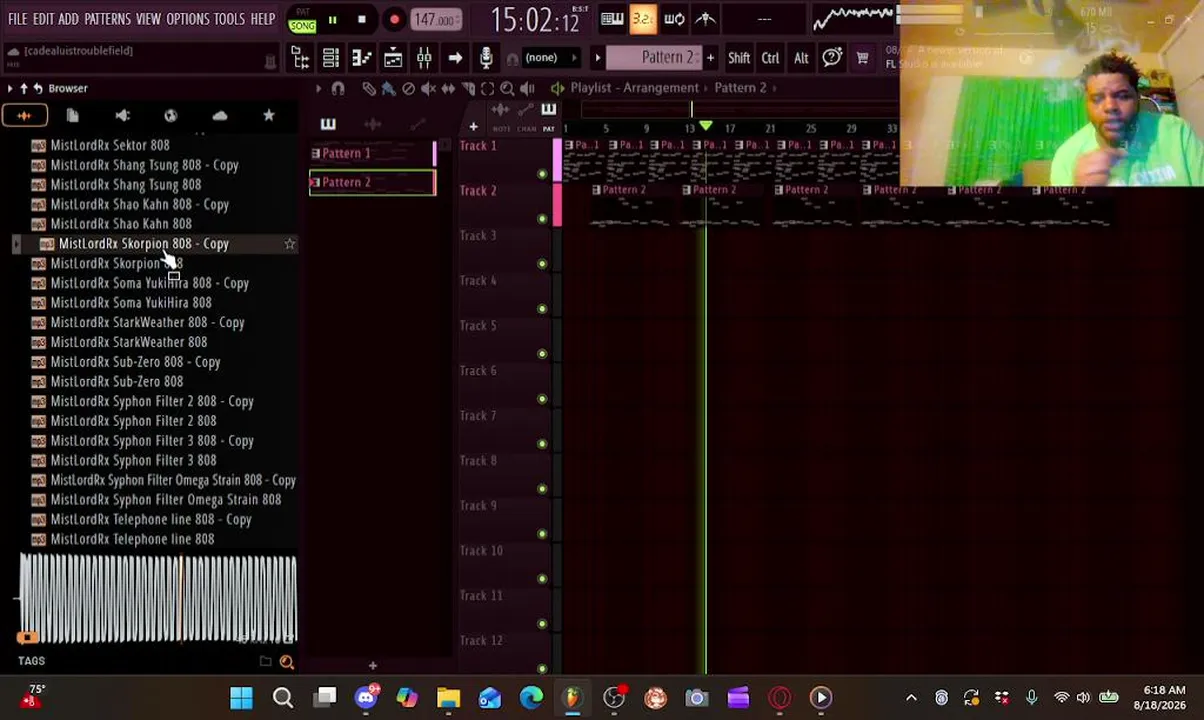Expand MistLordRx Skorpion 808 - Copy item

(x=15, y=244)
